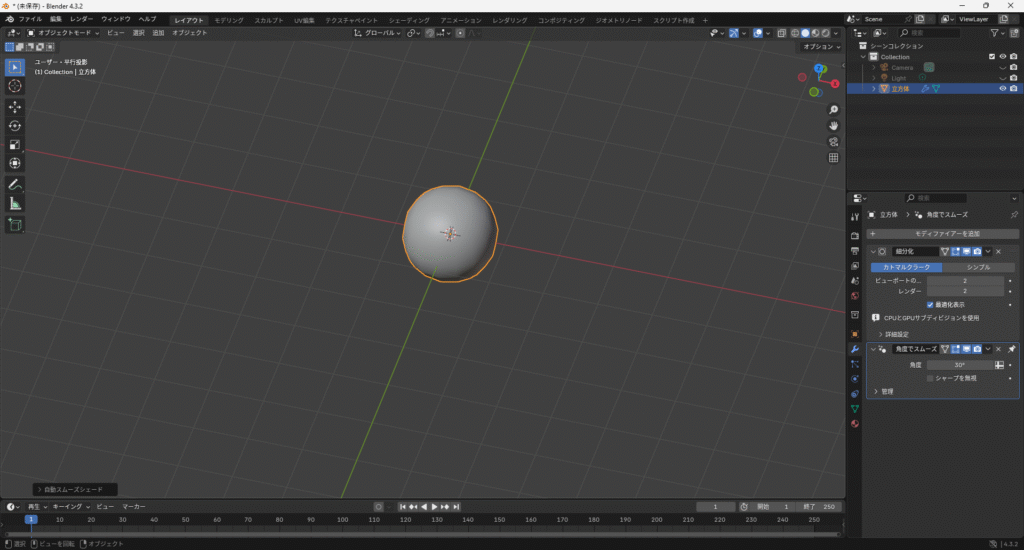Select rendered viewport shading
The image size is (1024, 550).
tap(826, 33)
